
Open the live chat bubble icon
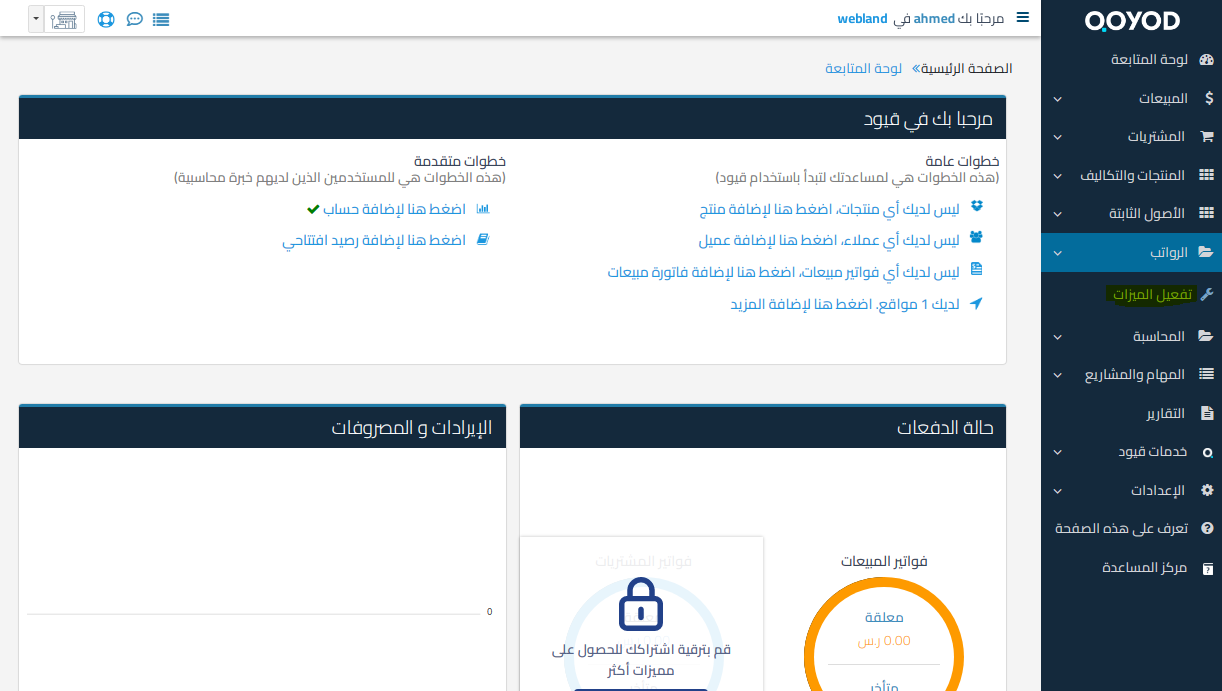click(x=135, y=19)
